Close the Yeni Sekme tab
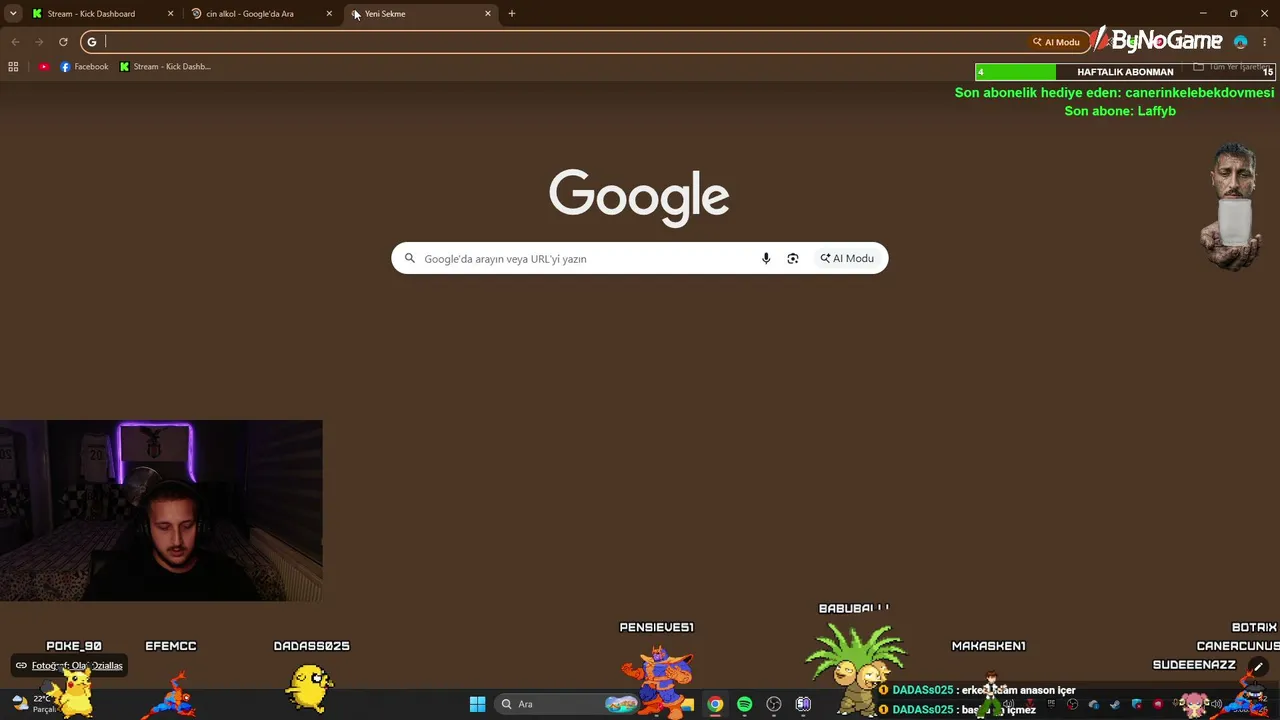 click(488, 14)
